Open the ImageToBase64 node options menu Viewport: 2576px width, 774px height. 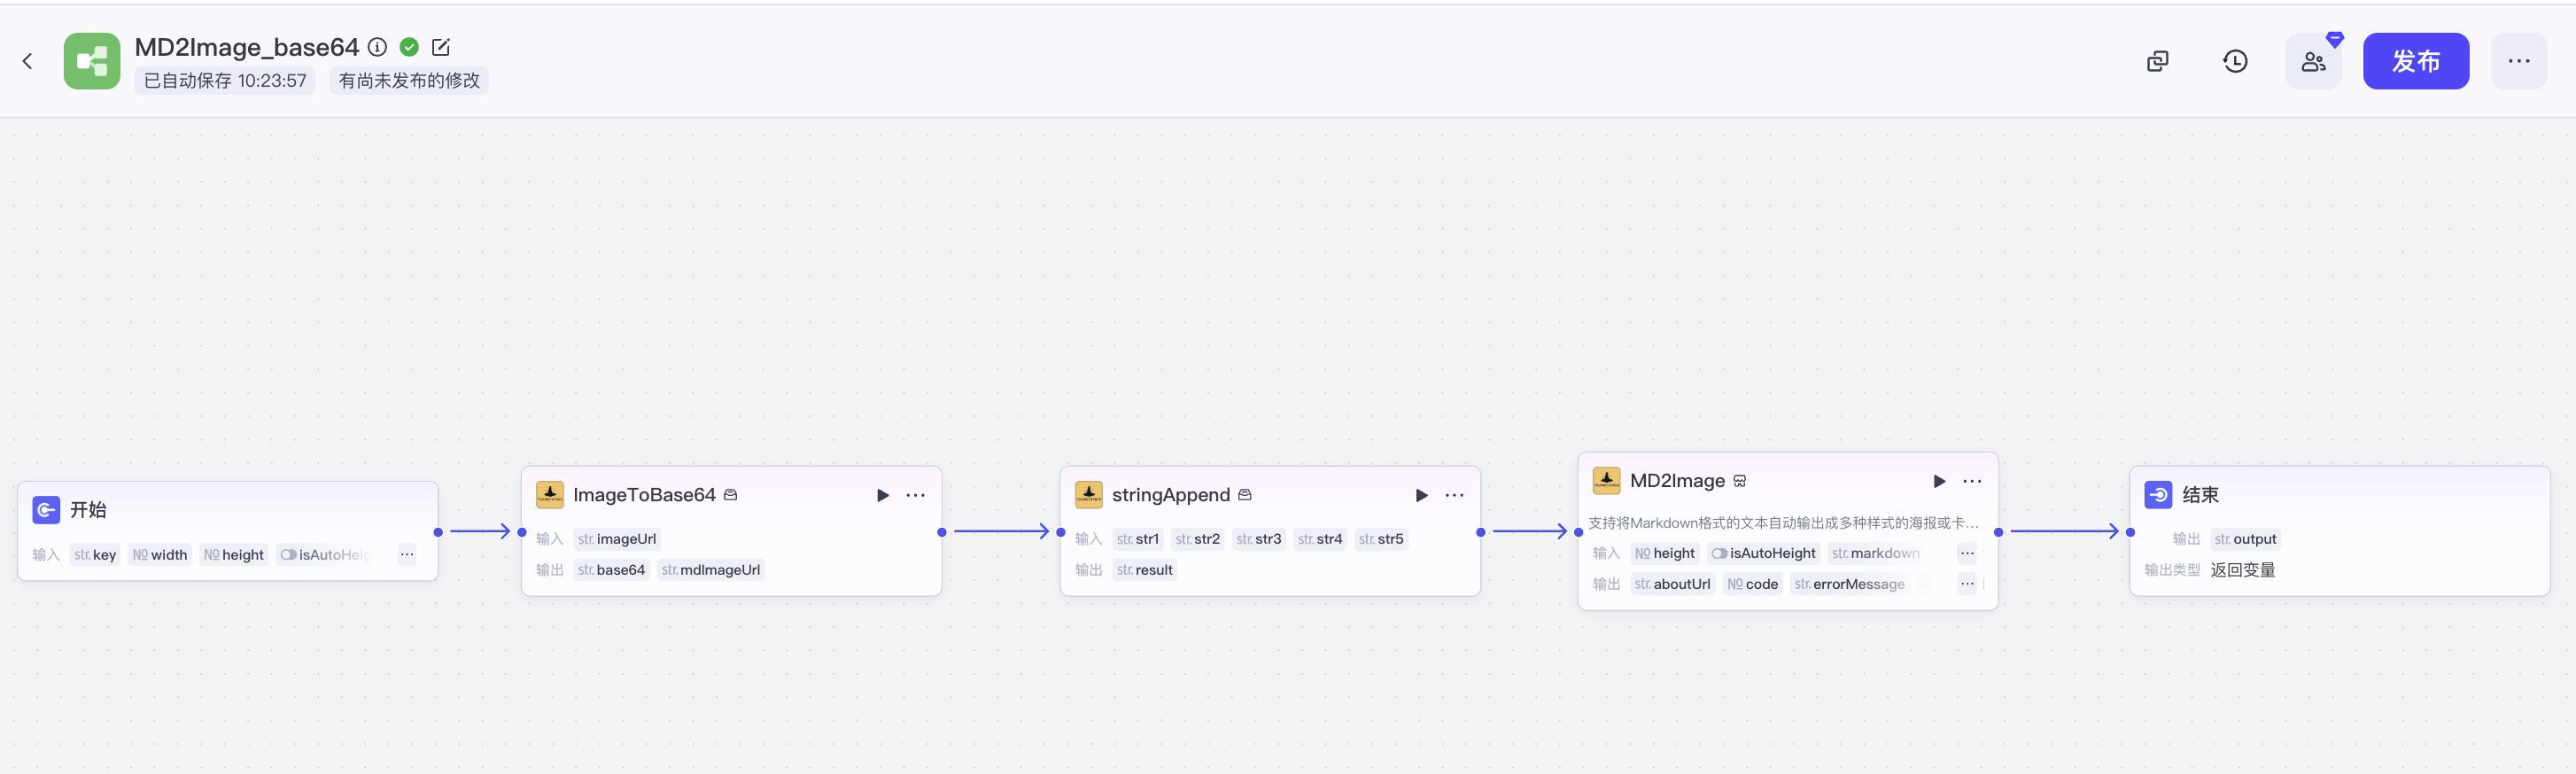pos(915,495)
